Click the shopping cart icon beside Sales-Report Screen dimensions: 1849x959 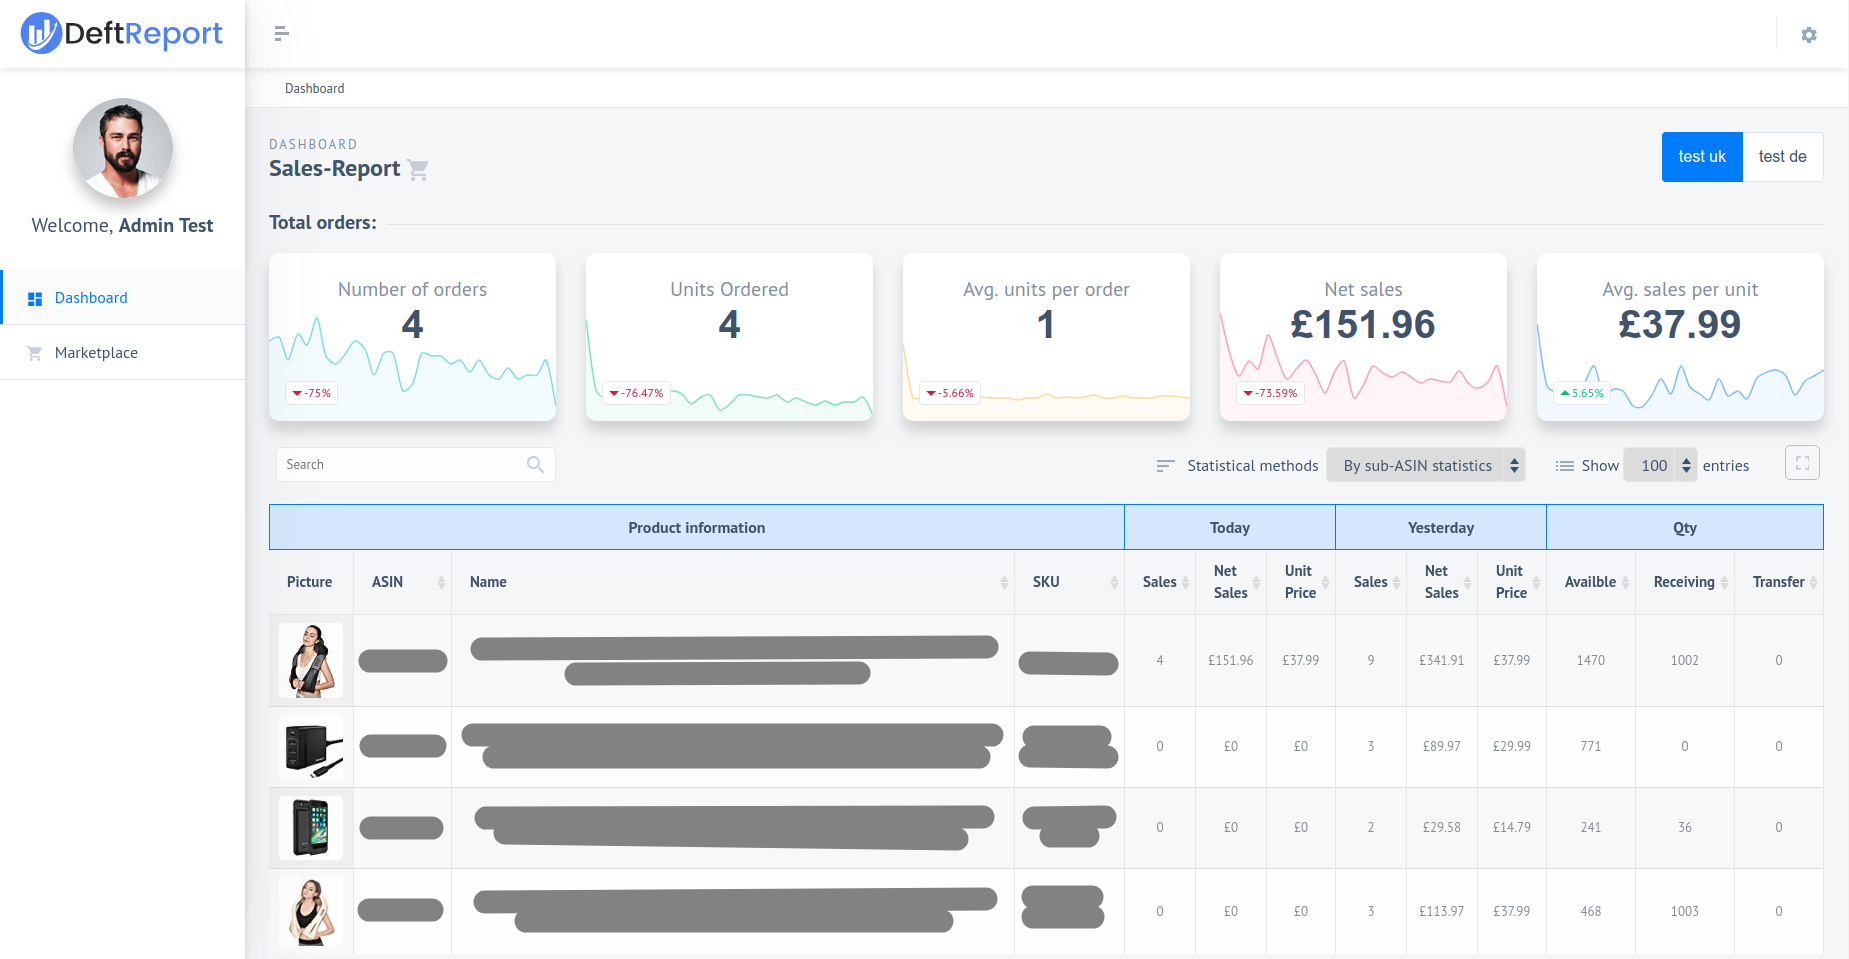click(x=419, y=170)
